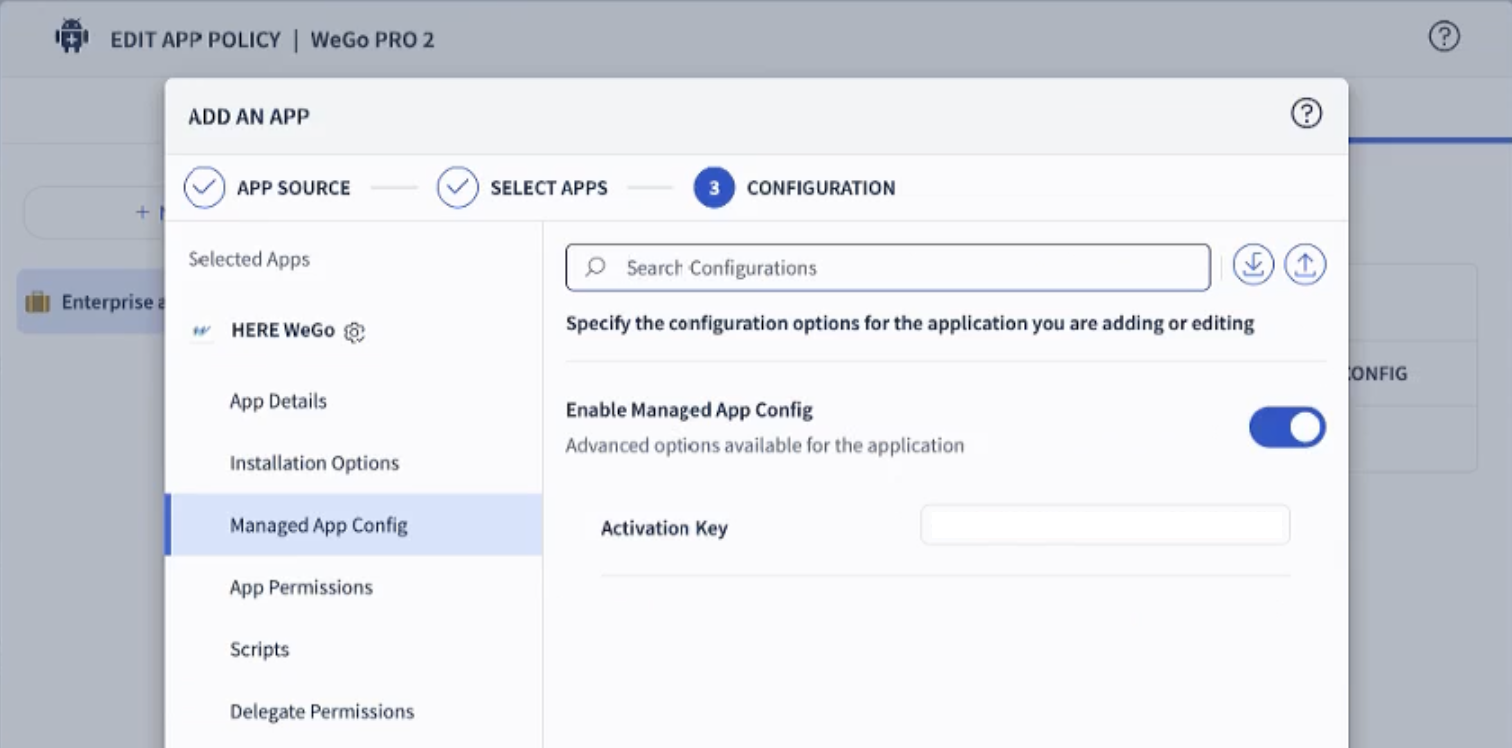This screenshot has height=748, width=1512.
Task: Click "Advanced options available for the application" text
Action: point(765,445)
